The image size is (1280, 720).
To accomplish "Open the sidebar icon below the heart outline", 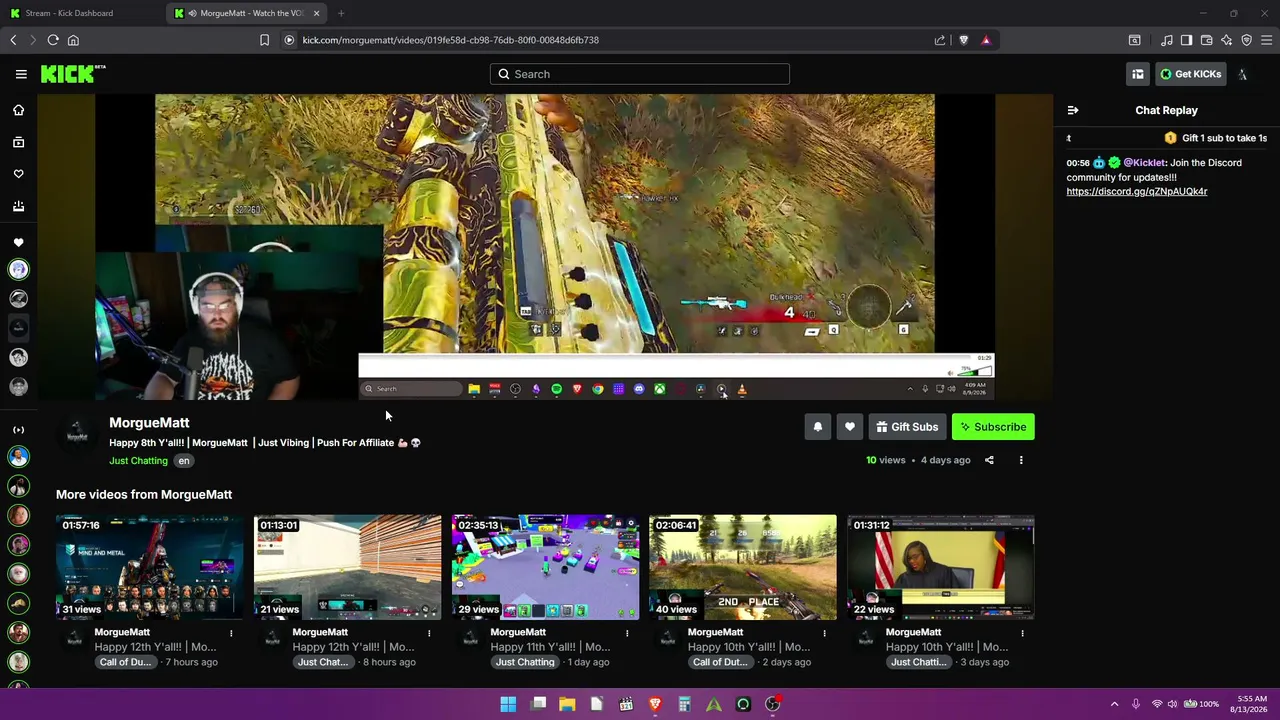I will pos(18,206).
